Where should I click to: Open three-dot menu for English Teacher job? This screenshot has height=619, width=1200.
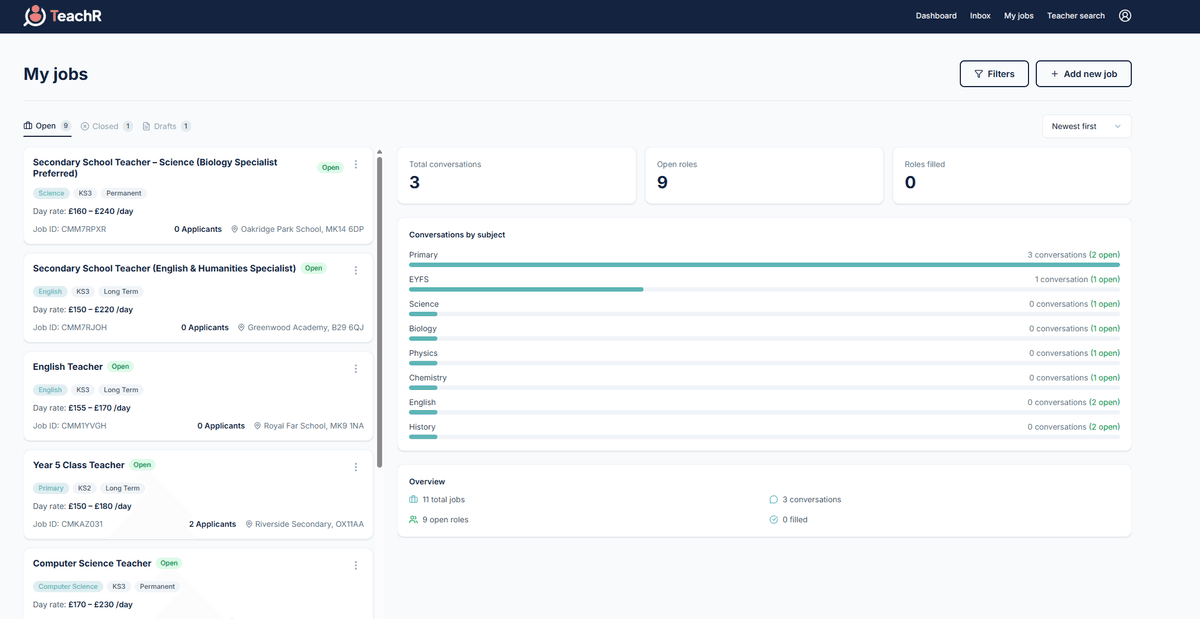click(x=356, y=369)
